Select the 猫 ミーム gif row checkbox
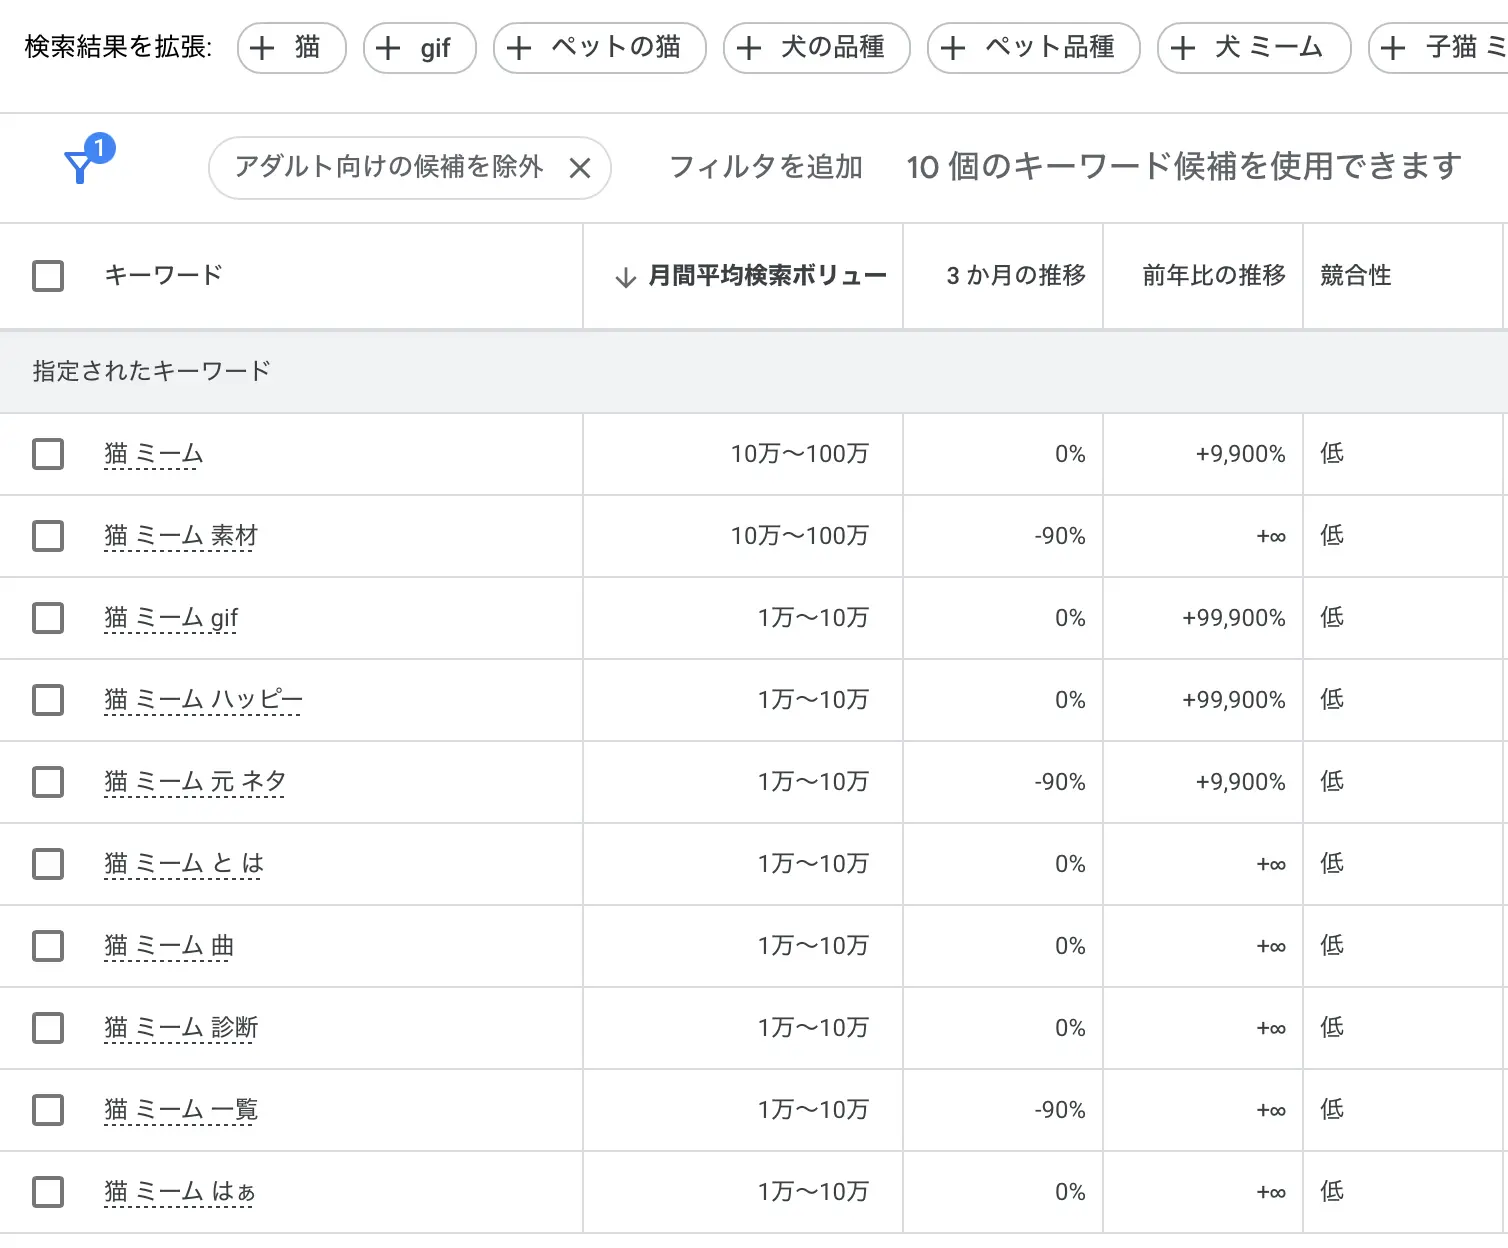 click(x=48, y=618)
